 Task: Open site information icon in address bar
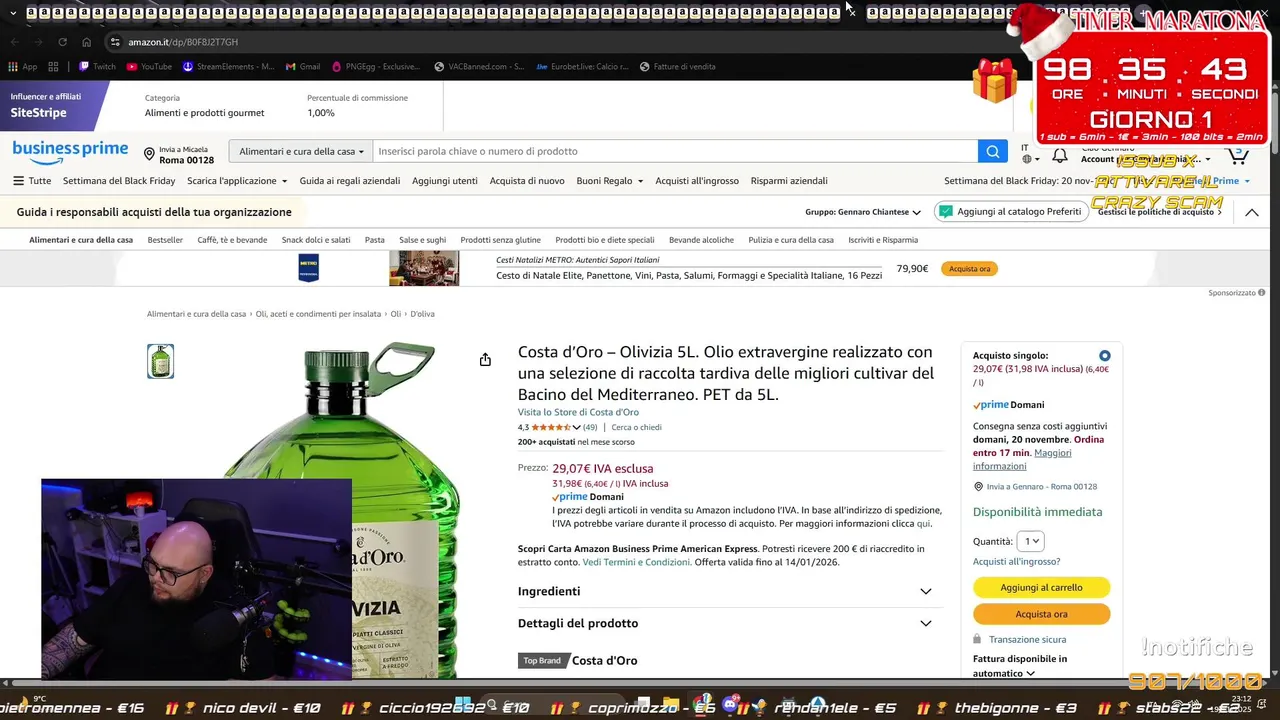[x=115, y=42]
